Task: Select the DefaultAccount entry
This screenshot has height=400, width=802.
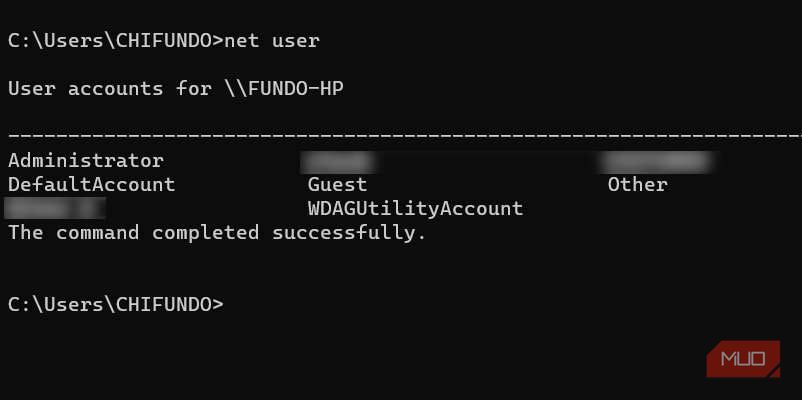Action: click(91, 184)
